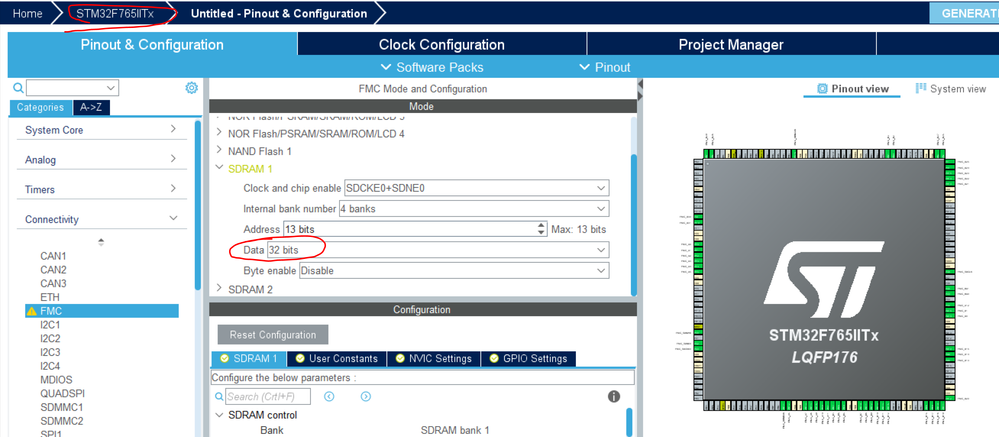Click the search magnifier icon in categories panel

coord(18,88)
